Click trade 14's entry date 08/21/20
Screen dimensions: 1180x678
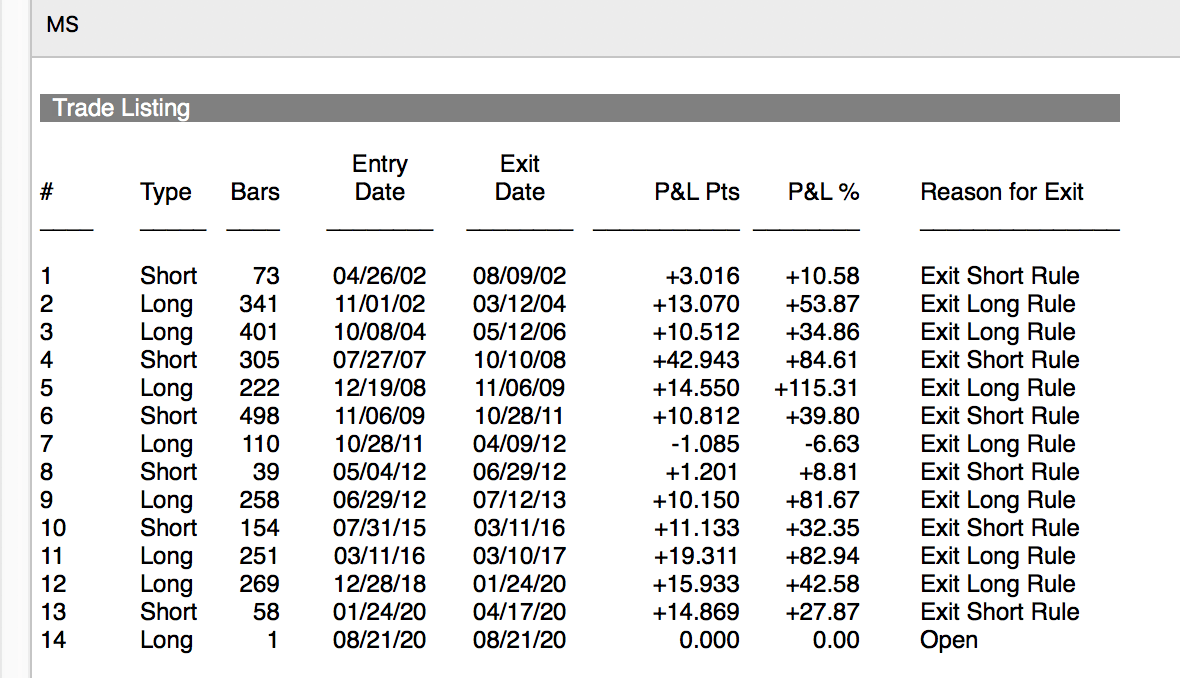(379, 640)
